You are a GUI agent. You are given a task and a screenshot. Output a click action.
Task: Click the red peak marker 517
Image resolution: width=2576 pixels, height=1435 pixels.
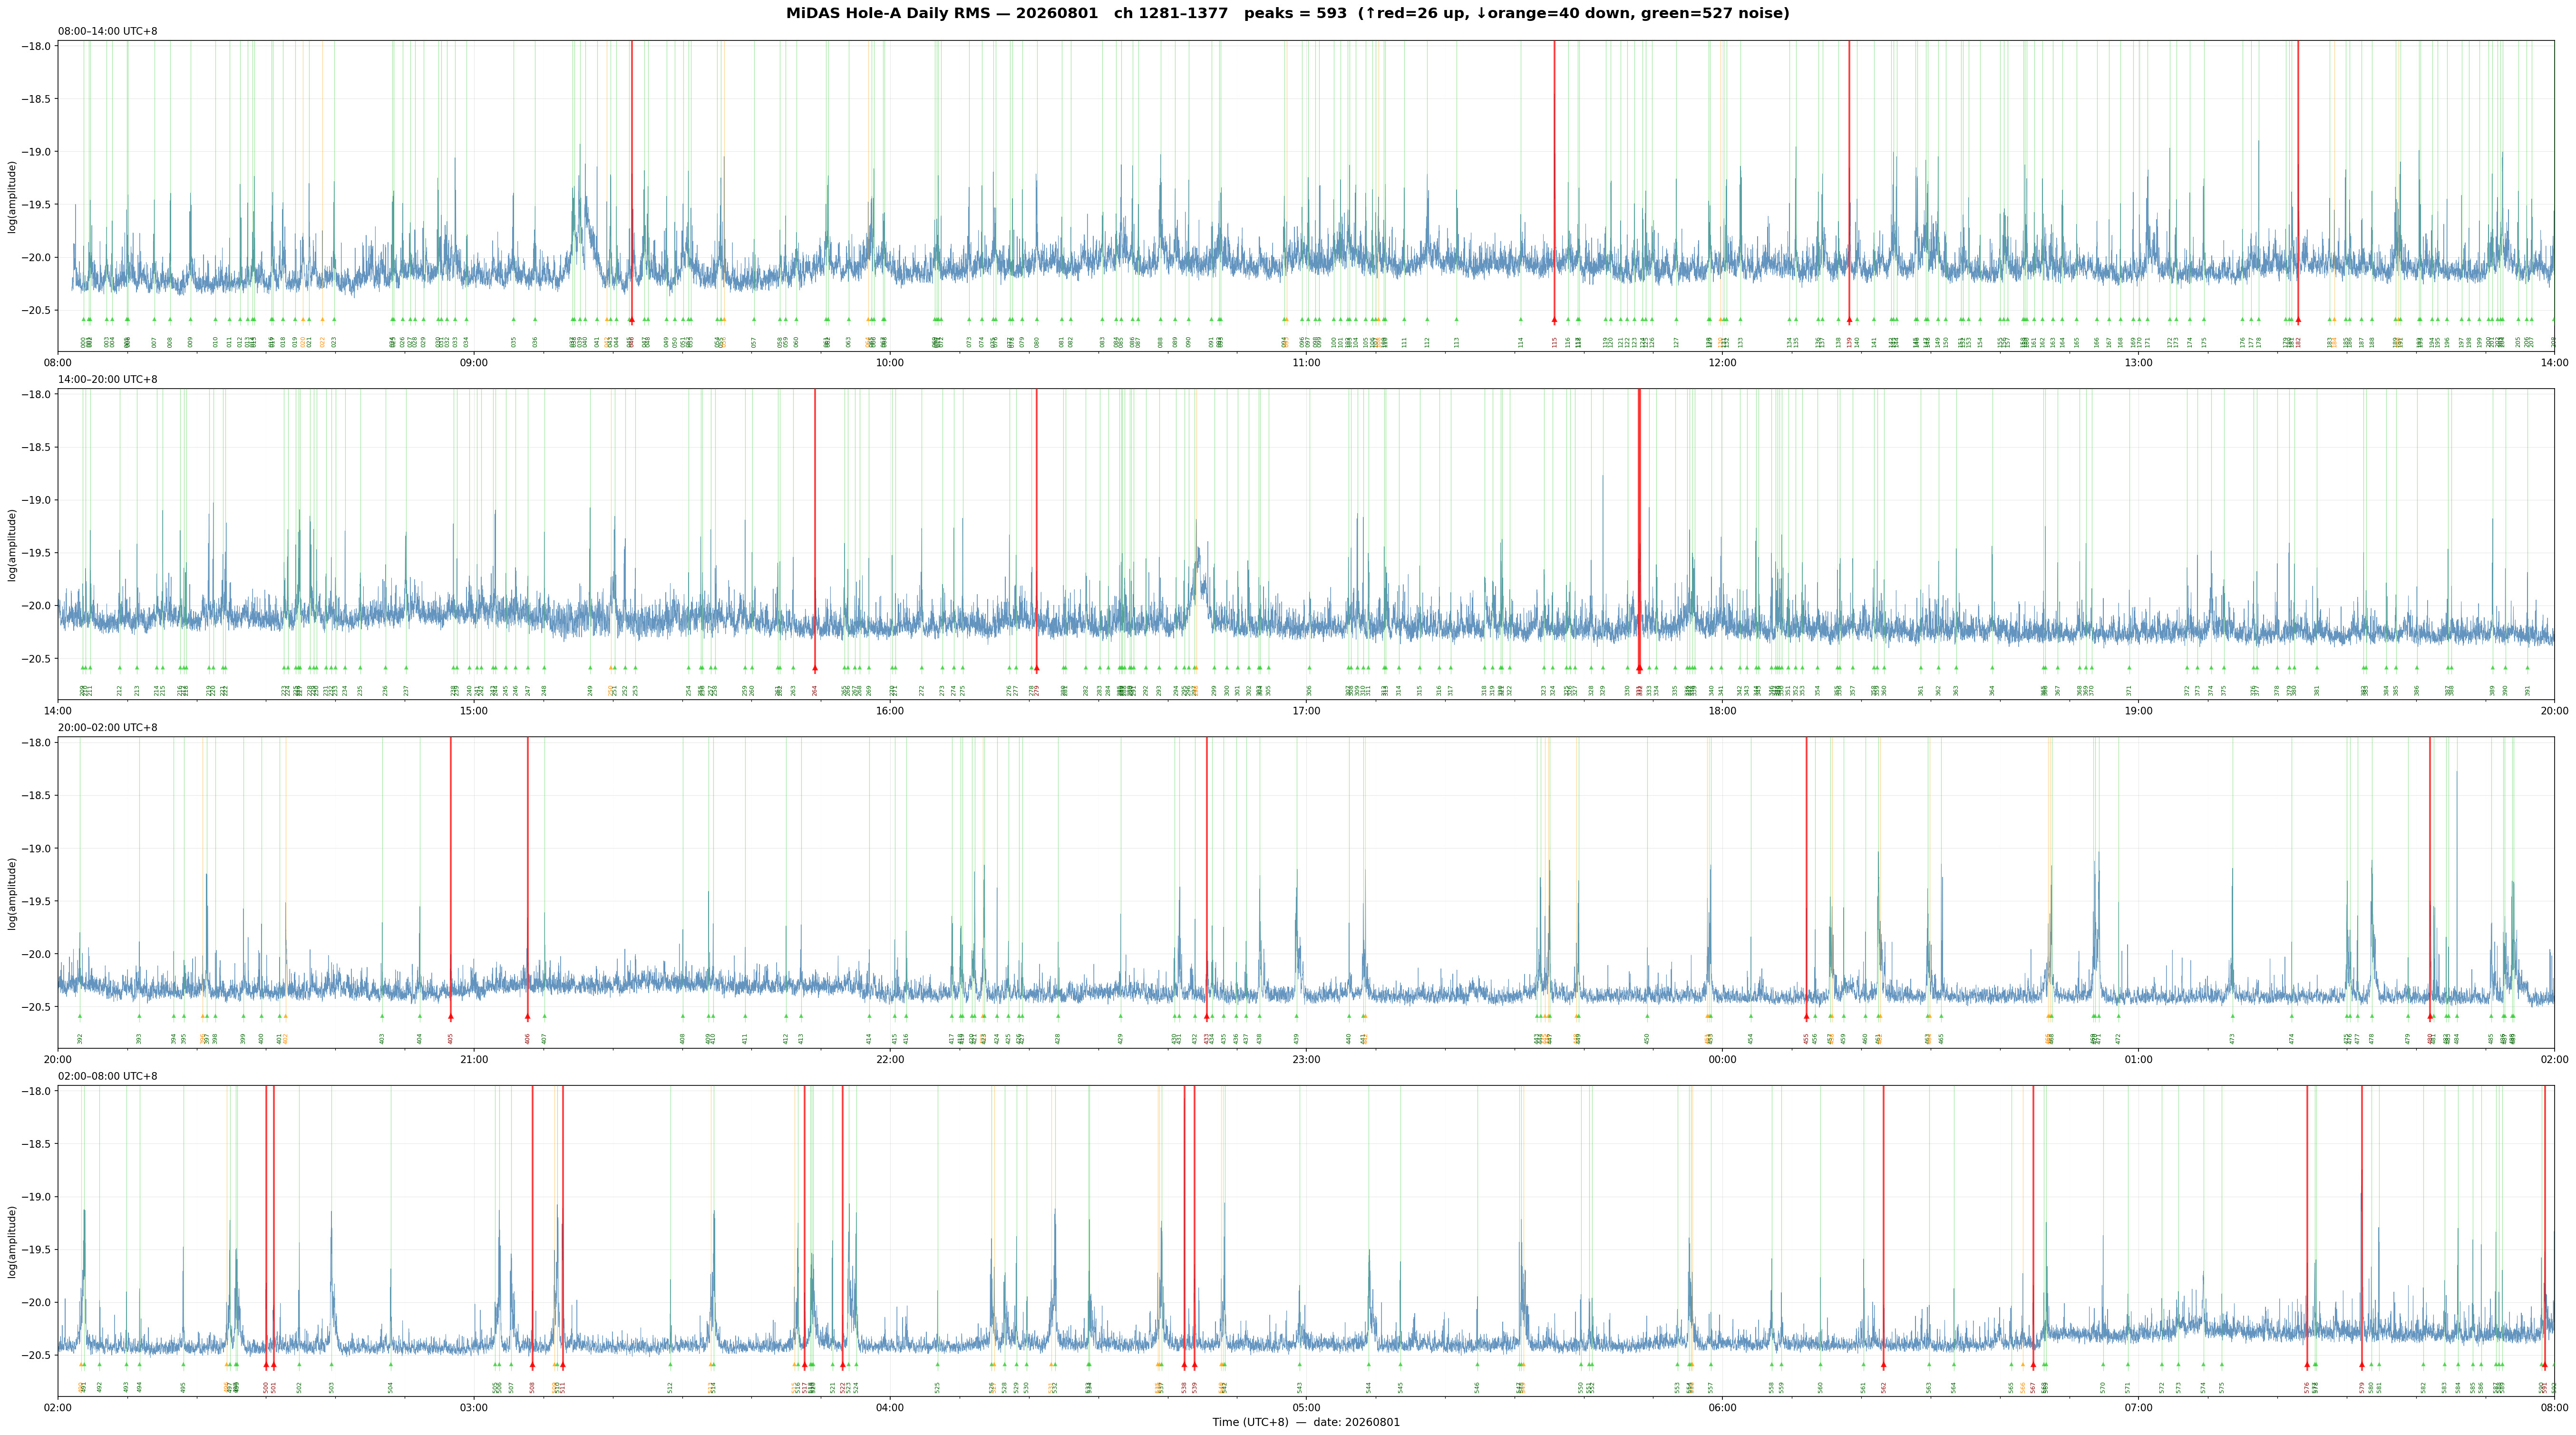(x=804, y=1365)
